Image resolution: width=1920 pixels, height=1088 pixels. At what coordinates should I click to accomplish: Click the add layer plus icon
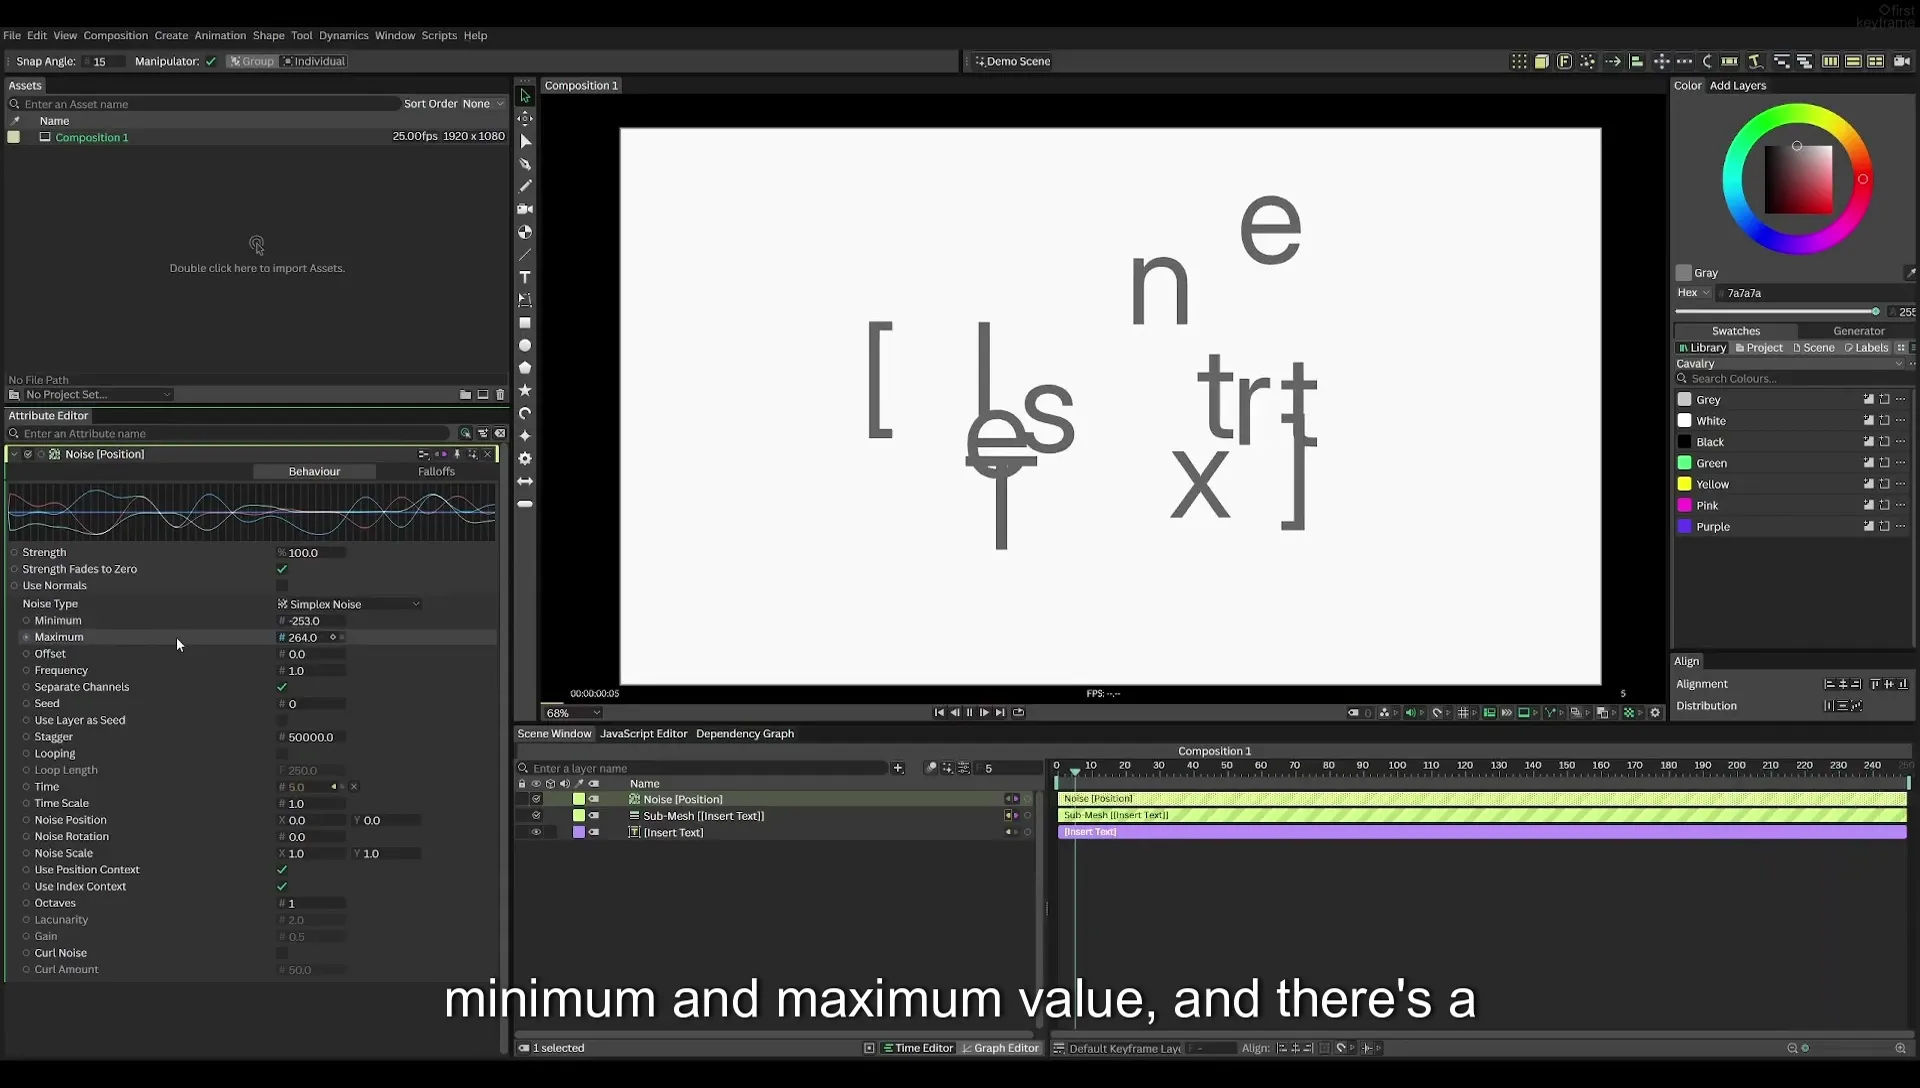click(898, 768)
